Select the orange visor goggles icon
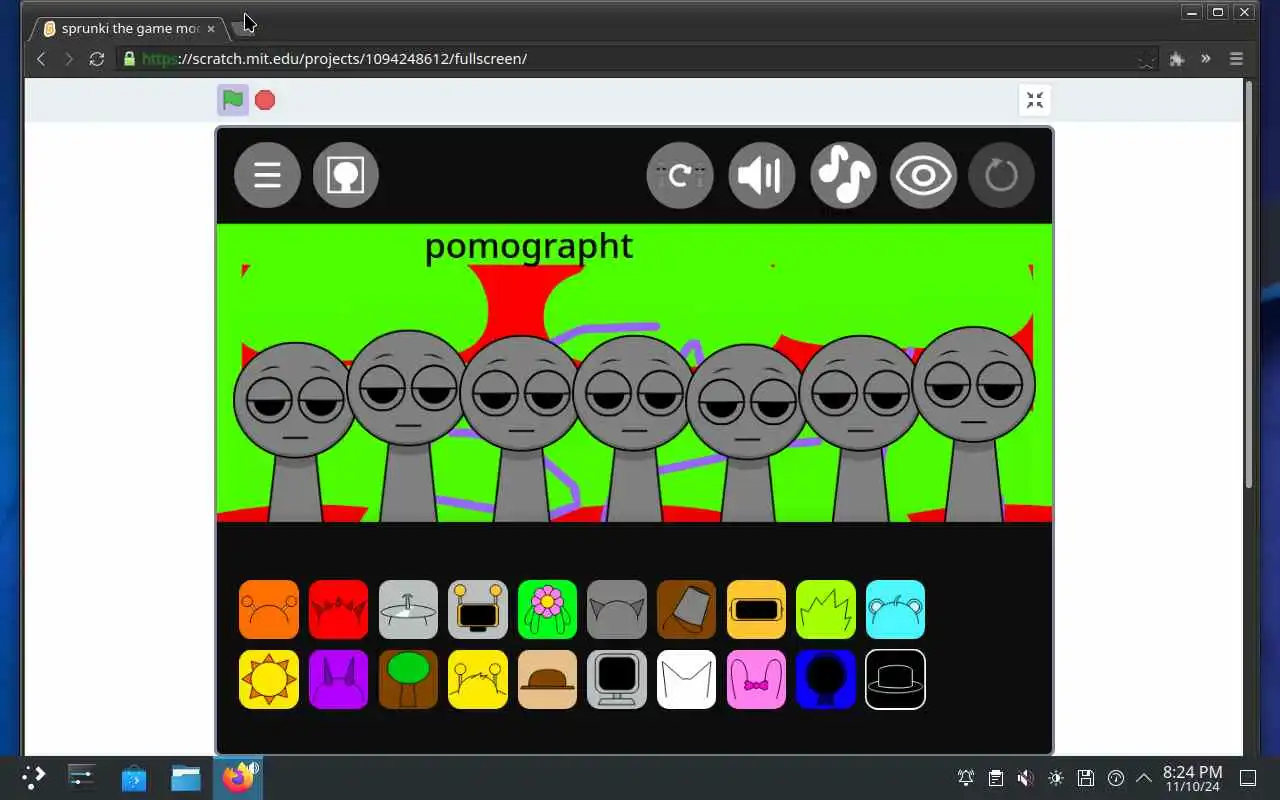The width and height of the screenshot is (1280, 800). [756, 609]
